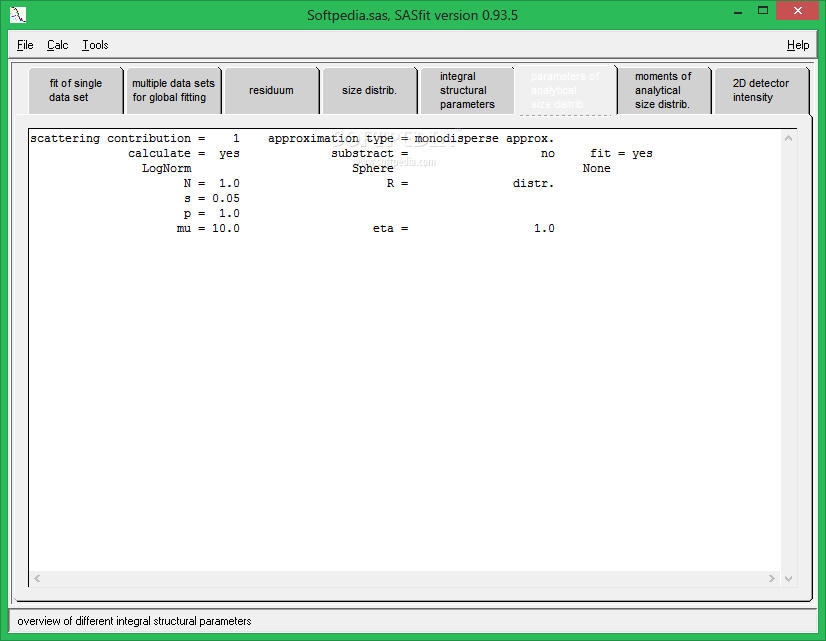Click the vertical scrollbar down arrow

coord(788,578)
